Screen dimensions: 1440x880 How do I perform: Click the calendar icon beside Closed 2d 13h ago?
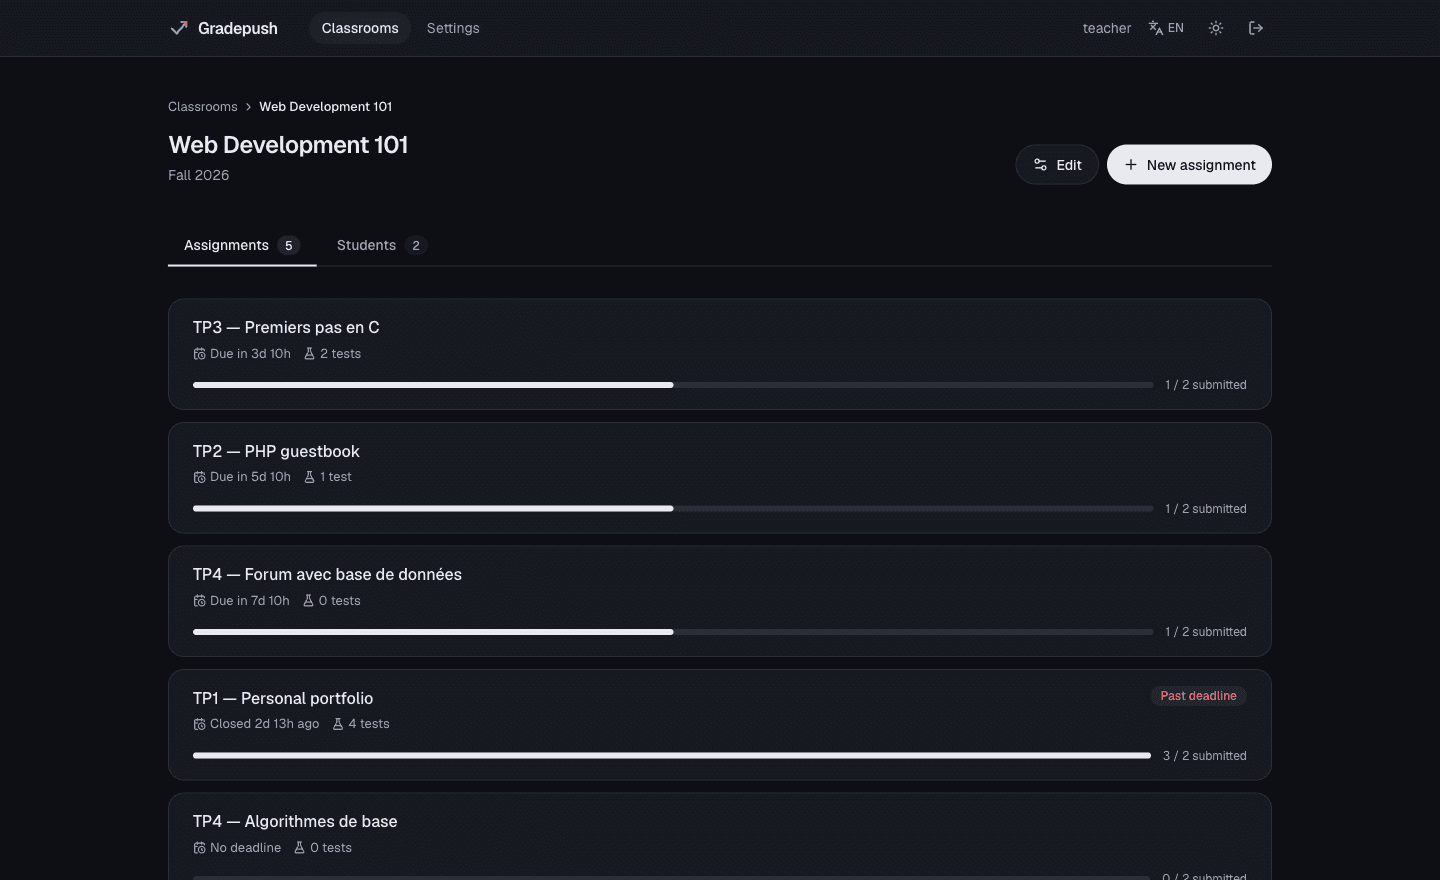(x=199, y=724)
